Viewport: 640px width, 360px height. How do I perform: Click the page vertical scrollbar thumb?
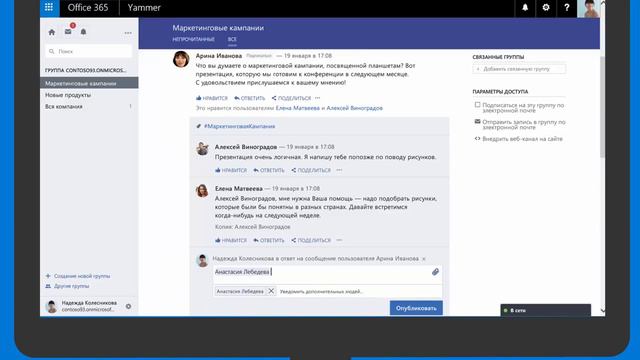coord(602,106)
